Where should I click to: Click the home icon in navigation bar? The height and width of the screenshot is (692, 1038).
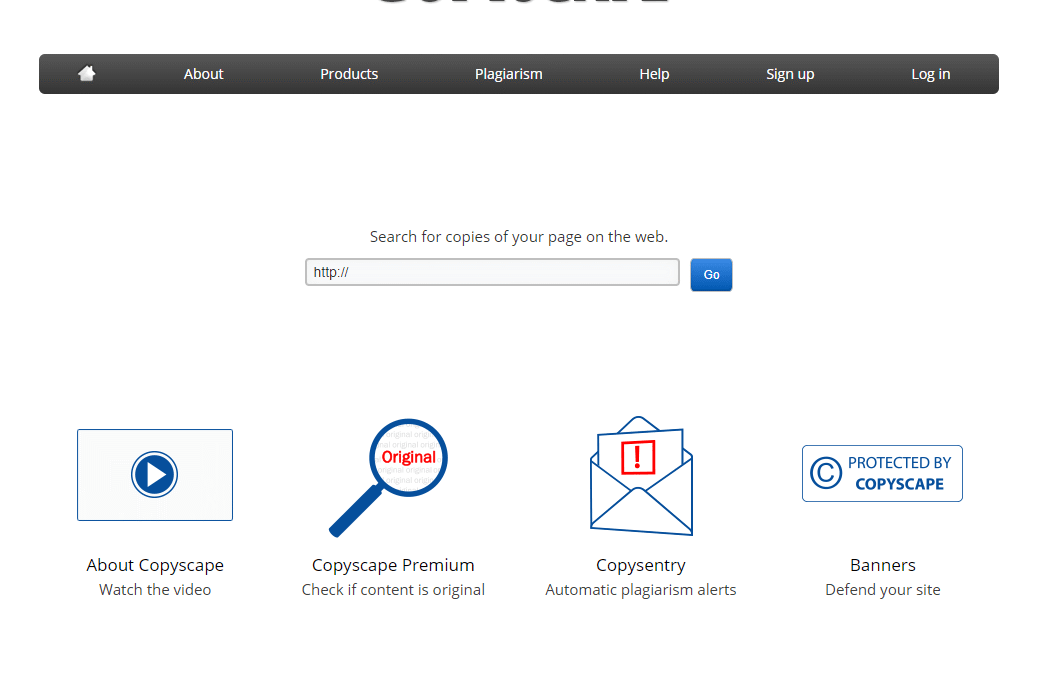[87, 74]
